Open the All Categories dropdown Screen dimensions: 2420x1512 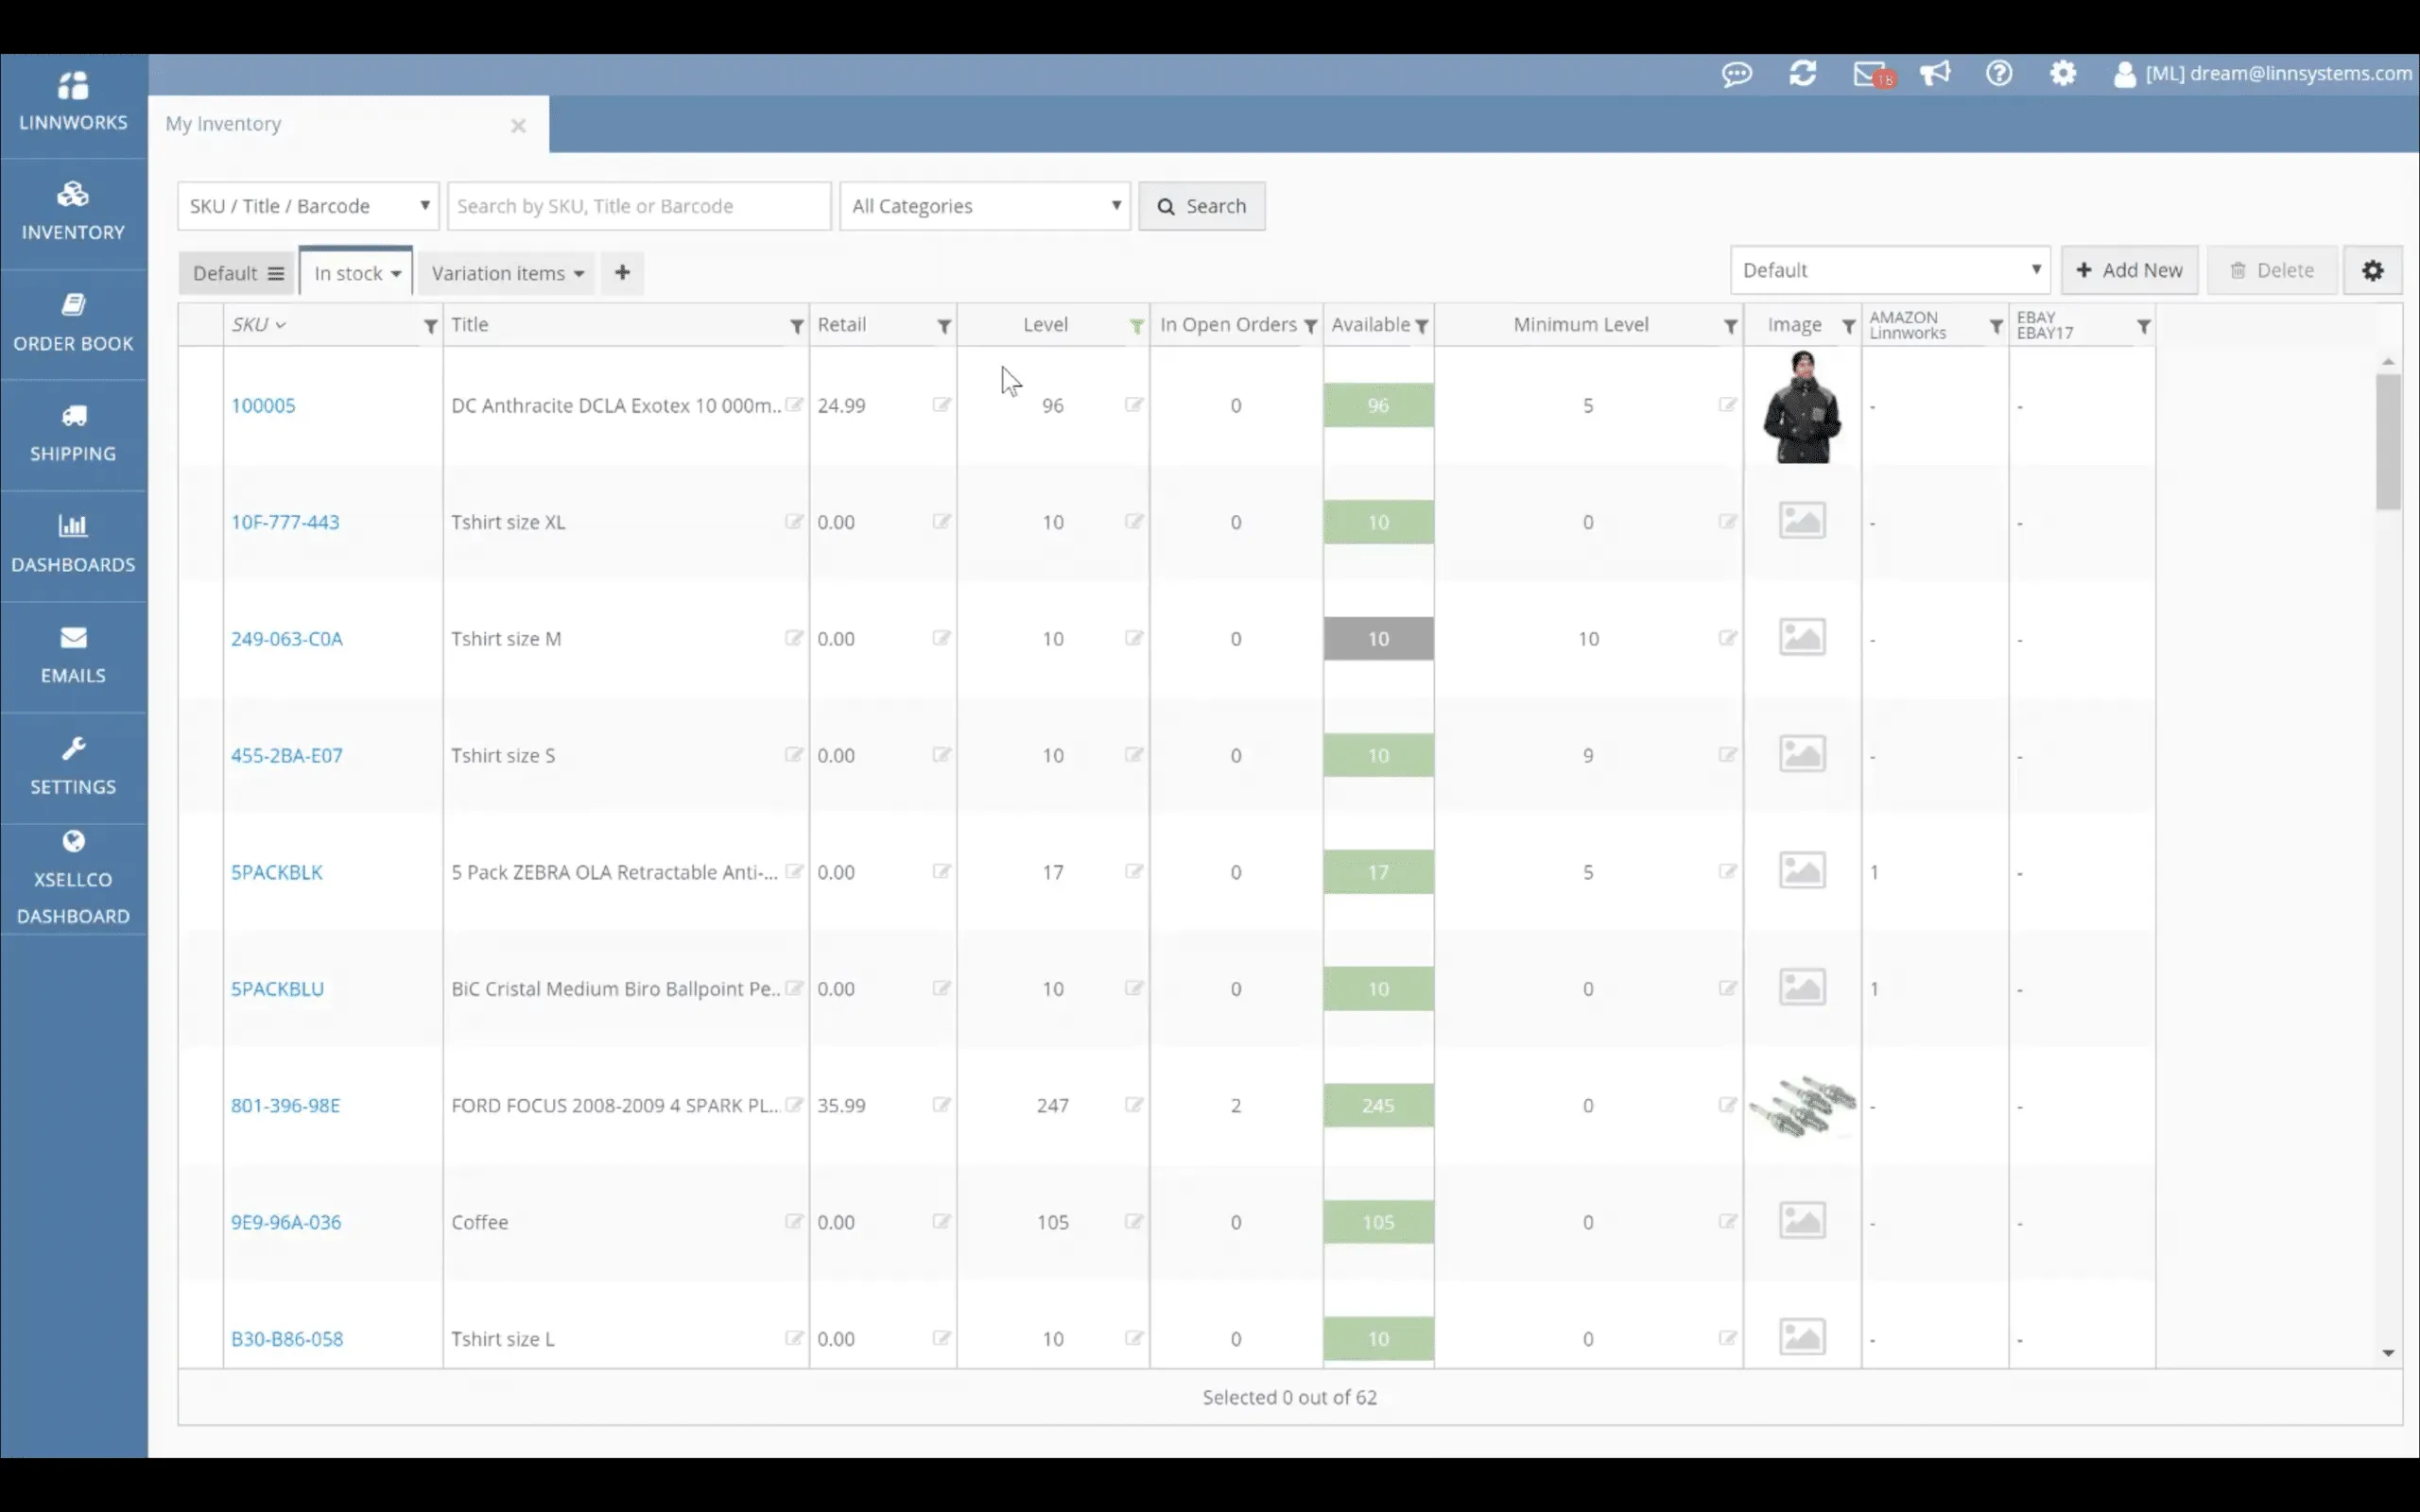(984, 206)
